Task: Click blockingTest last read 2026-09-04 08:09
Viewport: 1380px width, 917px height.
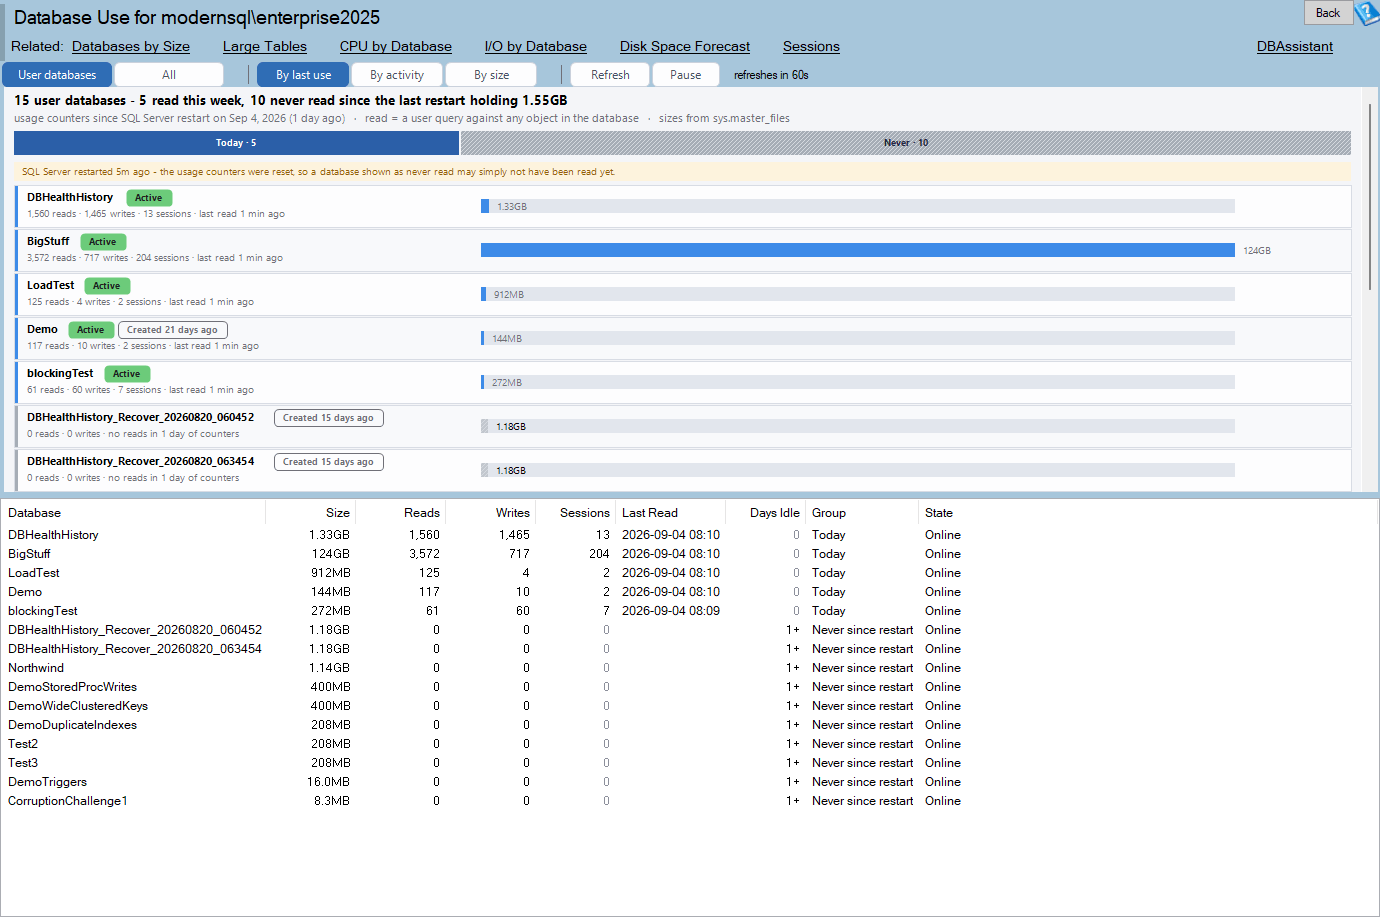Action: coord(671,611)
